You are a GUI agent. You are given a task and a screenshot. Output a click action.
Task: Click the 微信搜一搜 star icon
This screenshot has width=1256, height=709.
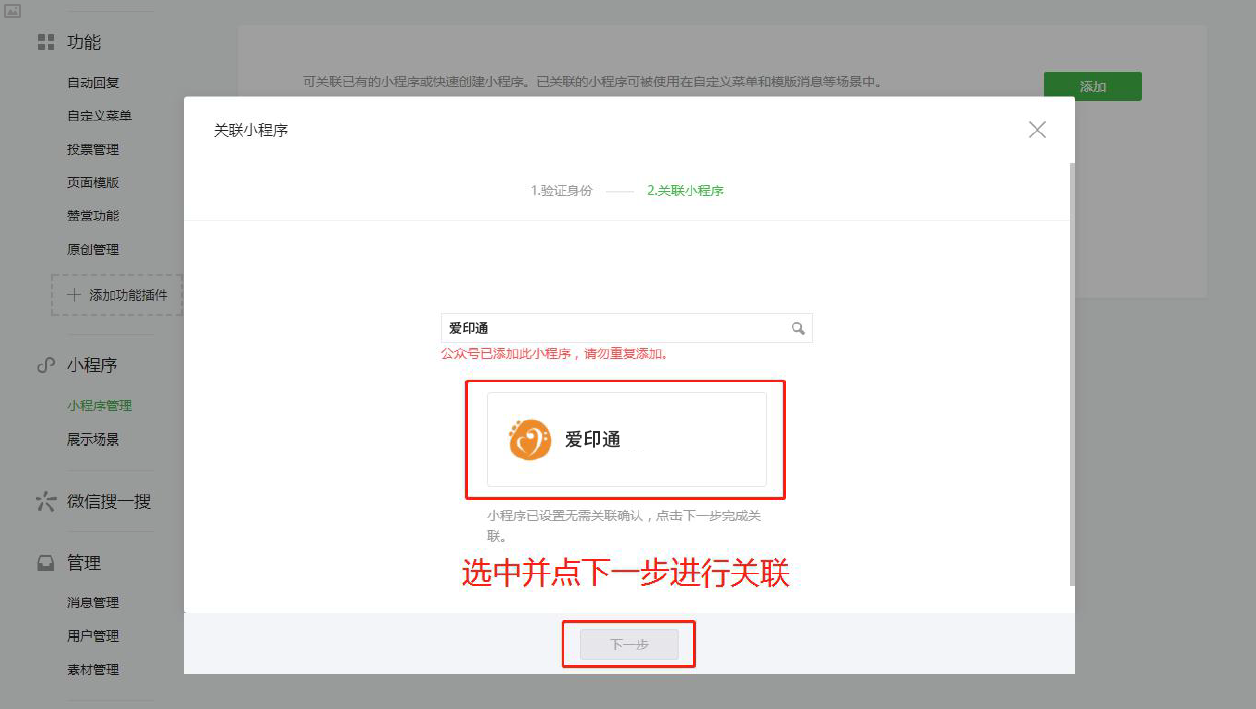45,501
